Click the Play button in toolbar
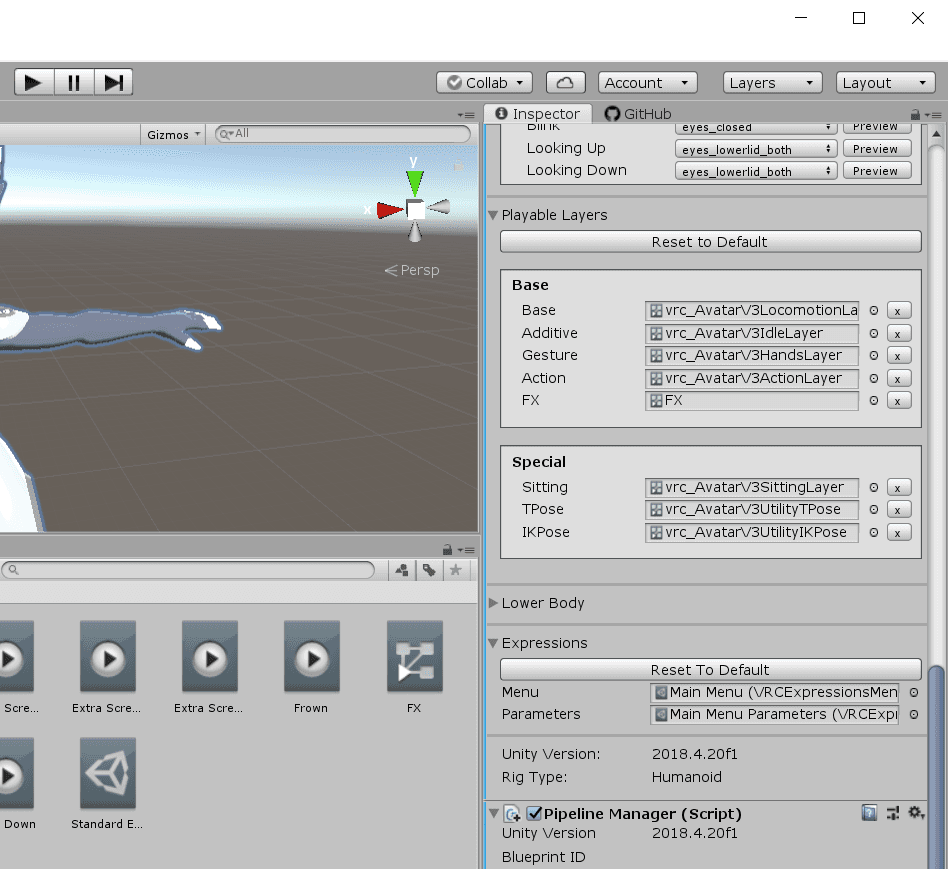 pyautogui.click(x=34, y=82)
